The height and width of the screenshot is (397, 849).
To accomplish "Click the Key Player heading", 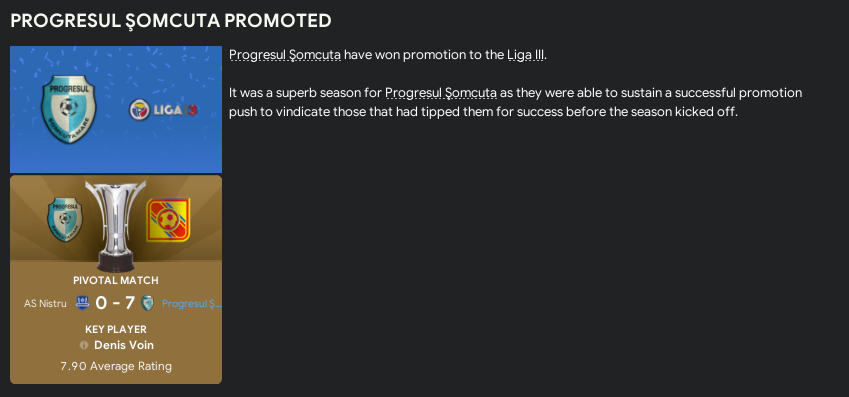I will tap(116, 329).
